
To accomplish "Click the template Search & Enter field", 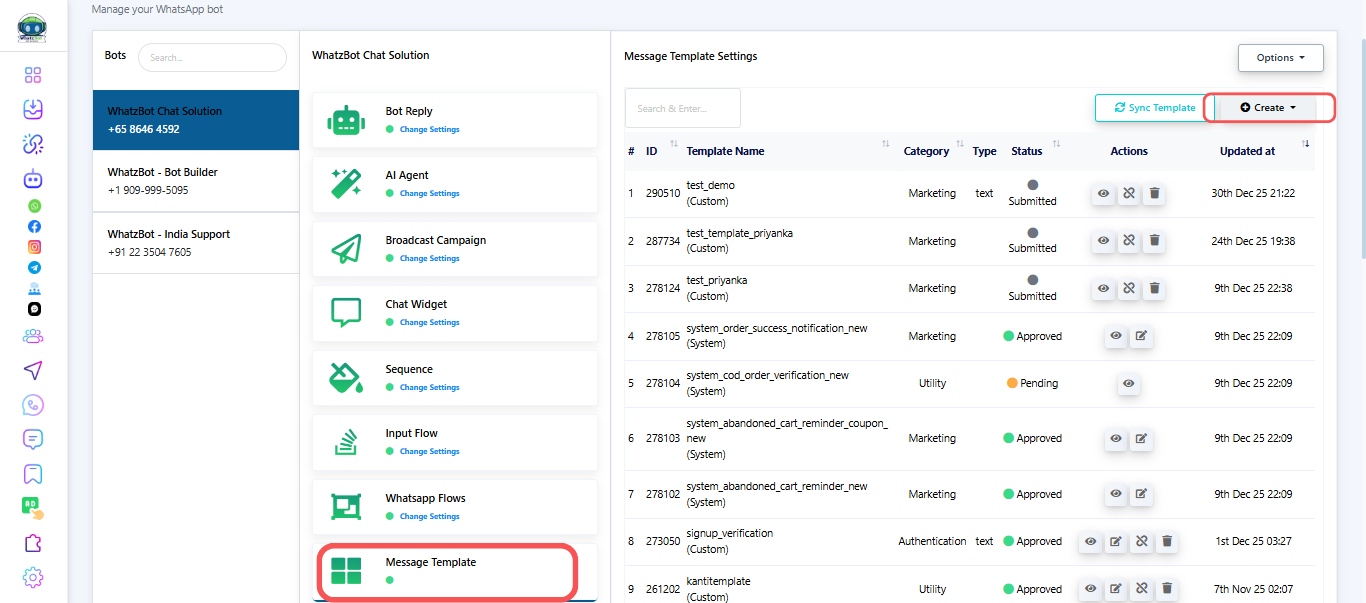I will pyautogui.click(x=682, y=108).
